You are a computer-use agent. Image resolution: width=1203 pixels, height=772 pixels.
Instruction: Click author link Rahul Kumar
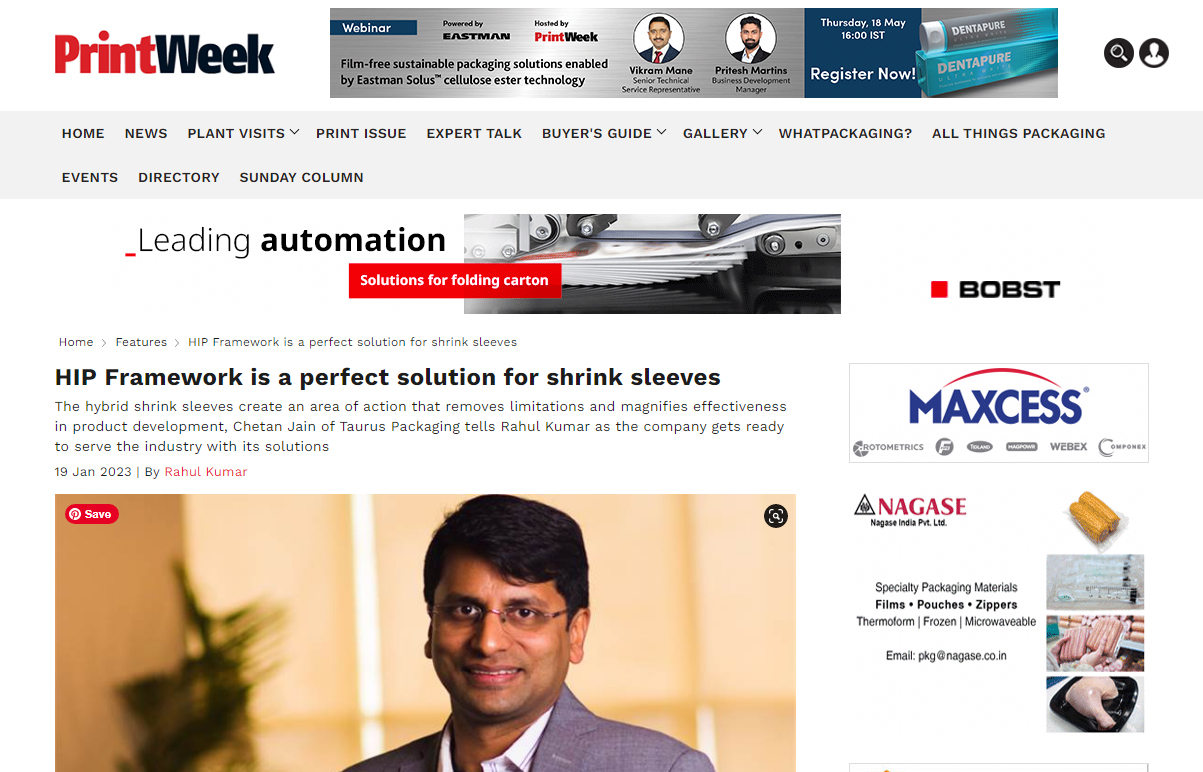coord(206,472)
